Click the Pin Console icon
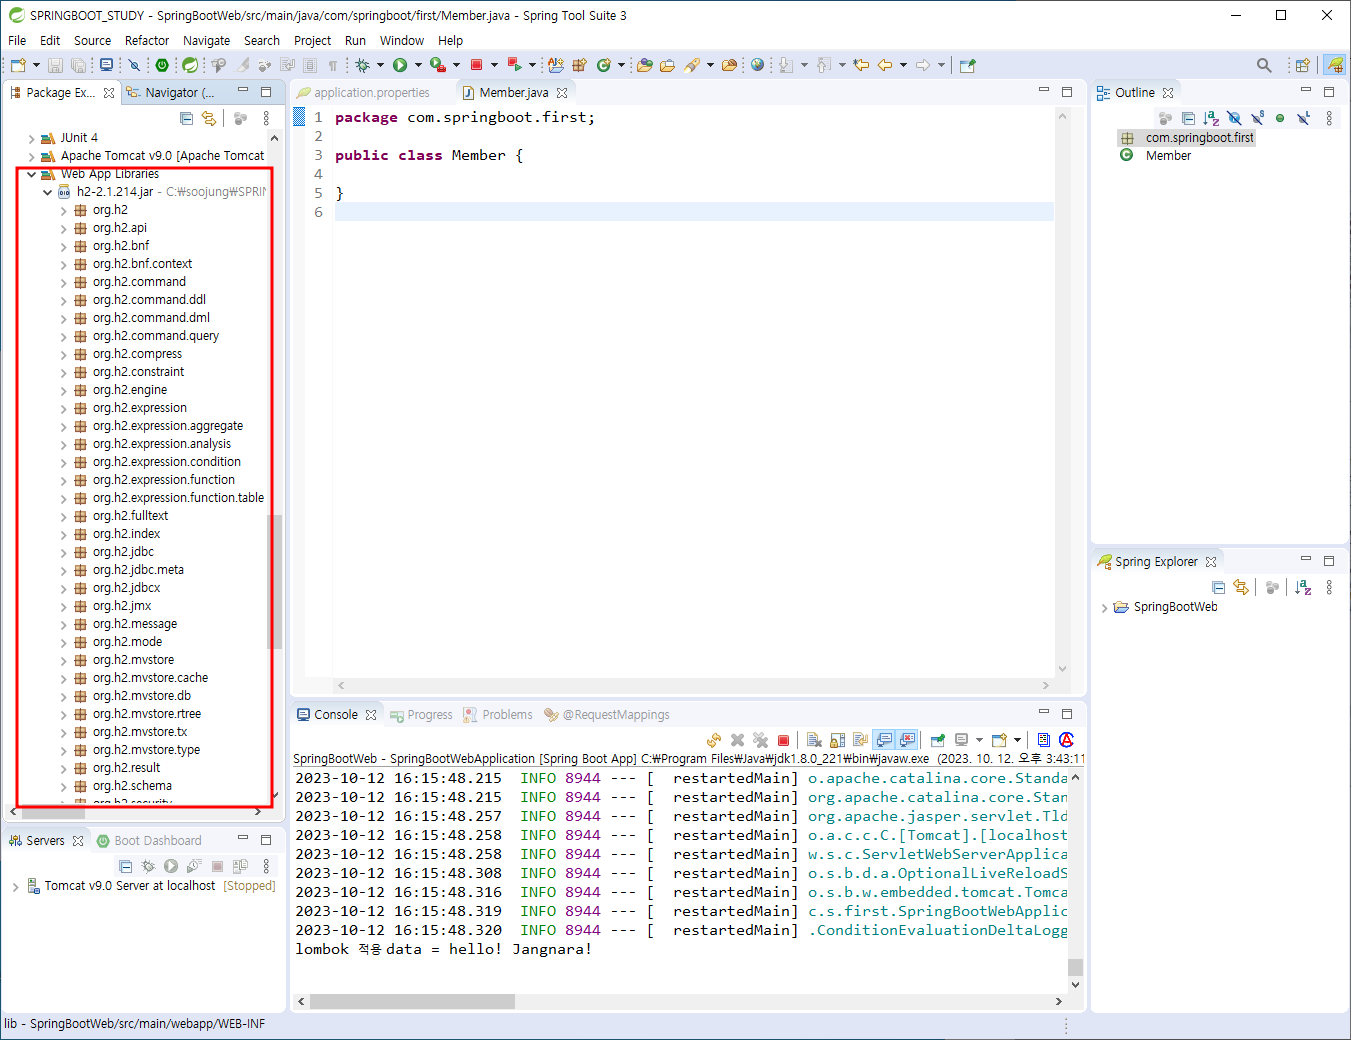The height and width of the screenshot is (1040, 1351). point(938,740)
